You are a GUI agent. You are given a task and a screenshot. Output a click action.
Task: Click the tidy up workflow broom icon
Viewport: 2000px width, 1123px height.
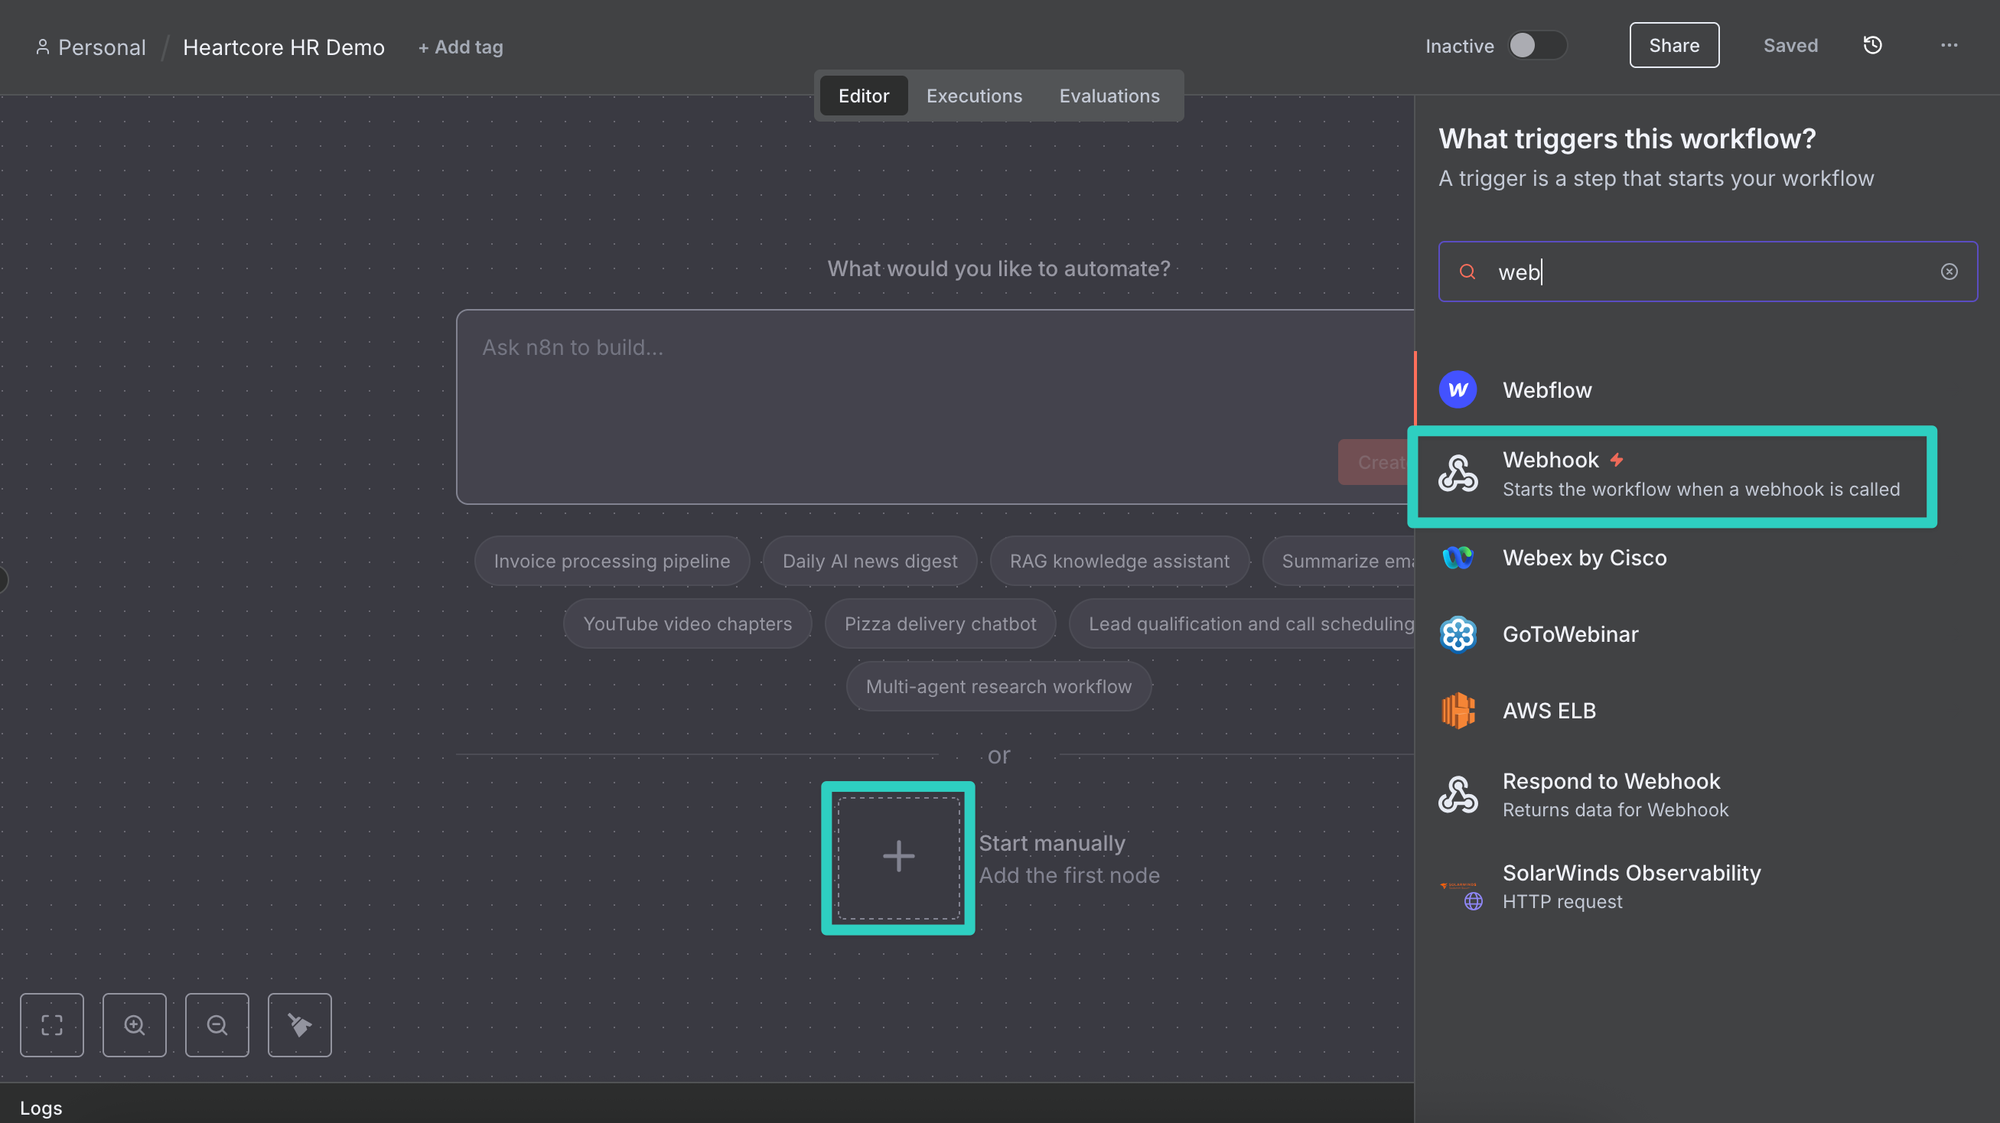coord(299,1025)
